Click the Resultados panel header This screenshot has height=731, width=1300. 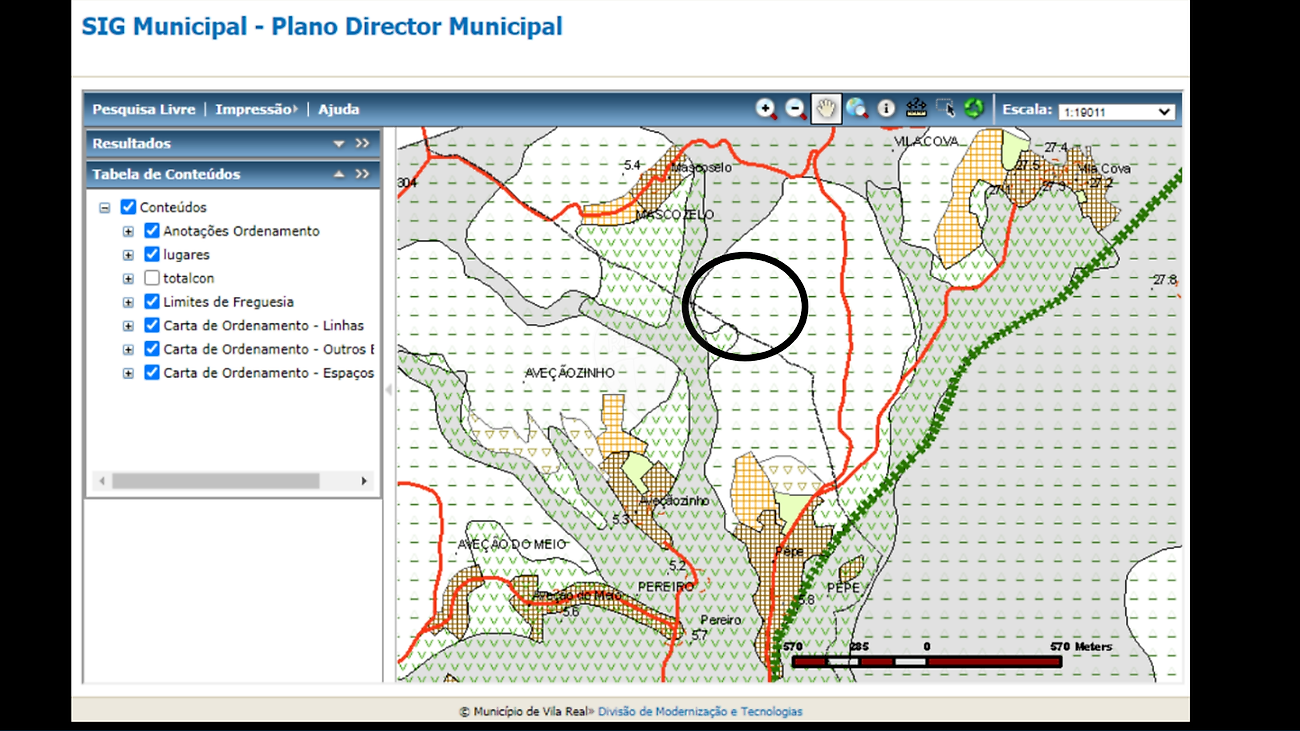(x=233, y=144)
